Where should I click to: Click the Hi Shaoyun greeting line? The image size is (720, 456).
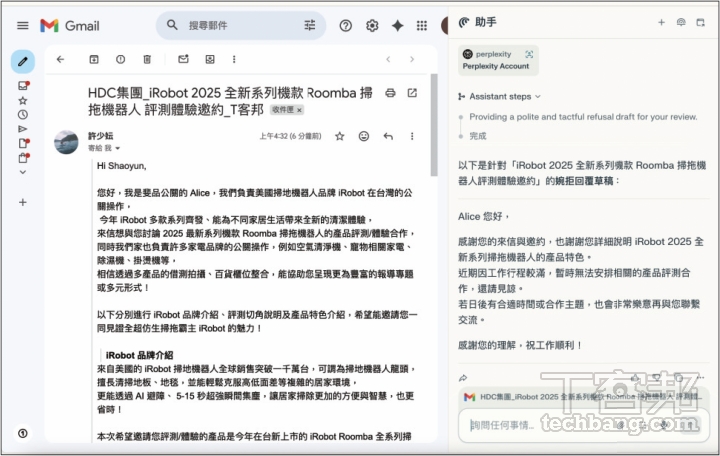click(122, 166)
